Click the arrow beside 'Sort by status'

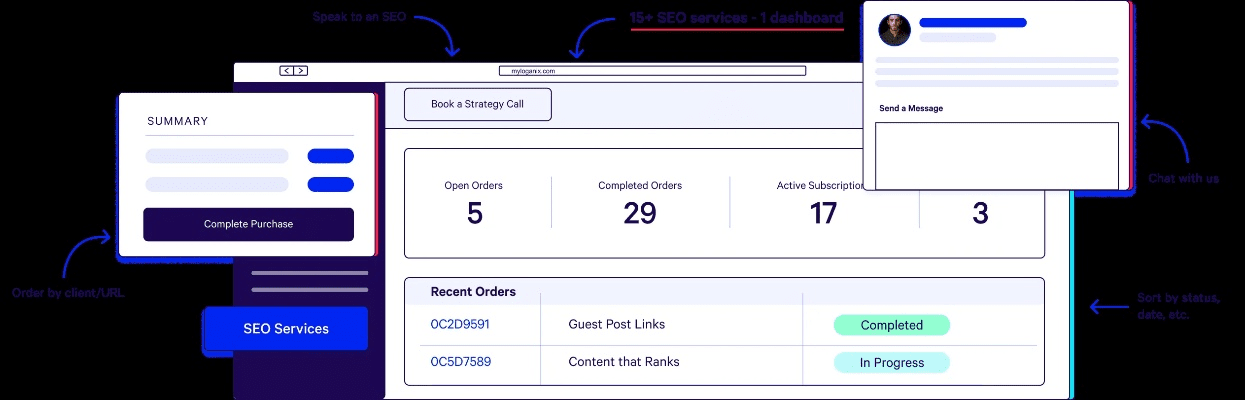pyautogui.click(x=1109, y=307)
